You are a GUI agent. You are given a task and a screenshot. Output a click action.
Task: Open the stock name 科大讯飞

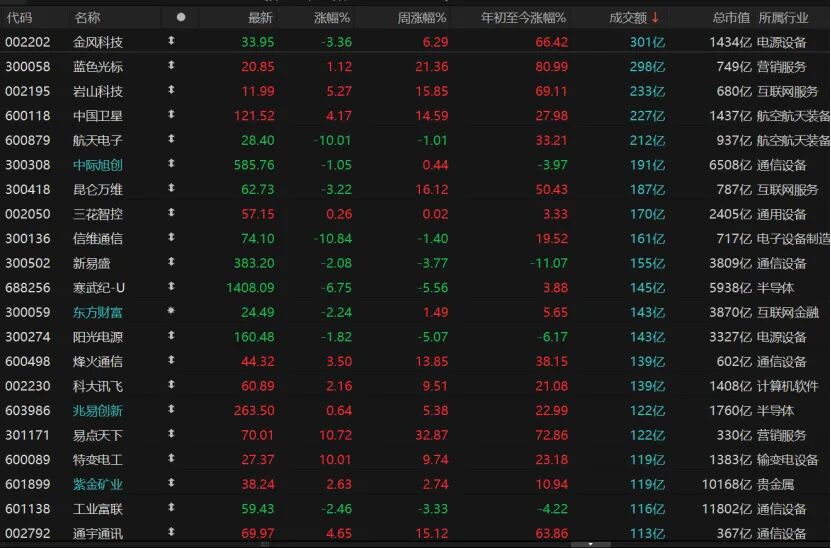click(x=98, y=386)
